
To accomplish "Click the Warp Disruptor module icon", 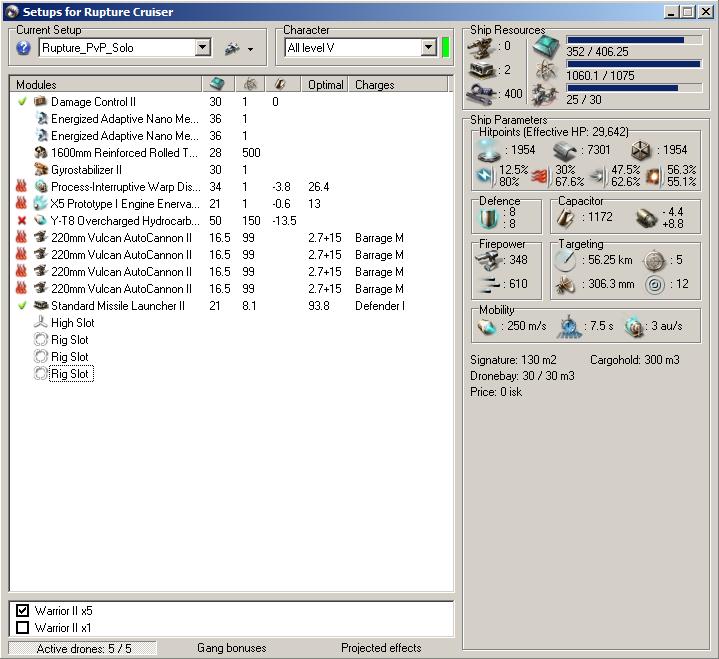I will 41,186.
